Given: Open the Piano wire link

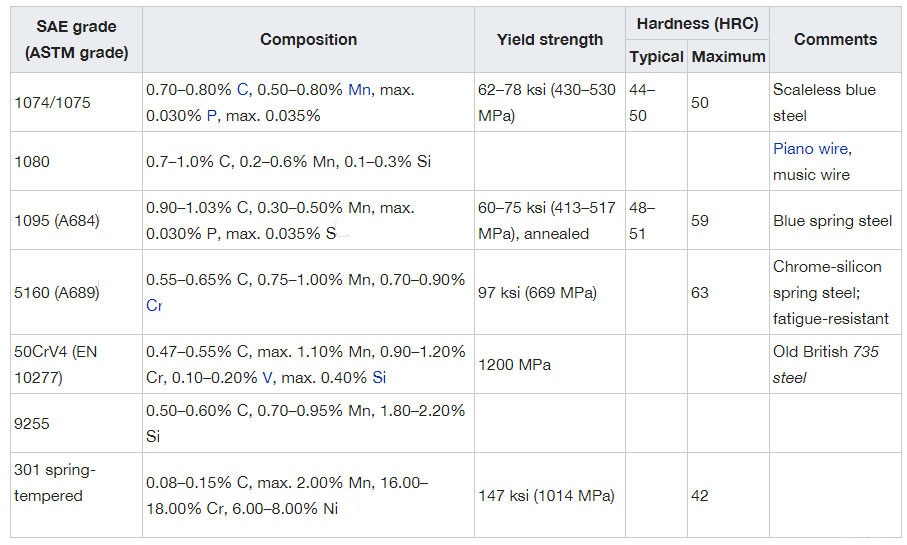Looking at the screenshot, I should click(x=810, y=149).
